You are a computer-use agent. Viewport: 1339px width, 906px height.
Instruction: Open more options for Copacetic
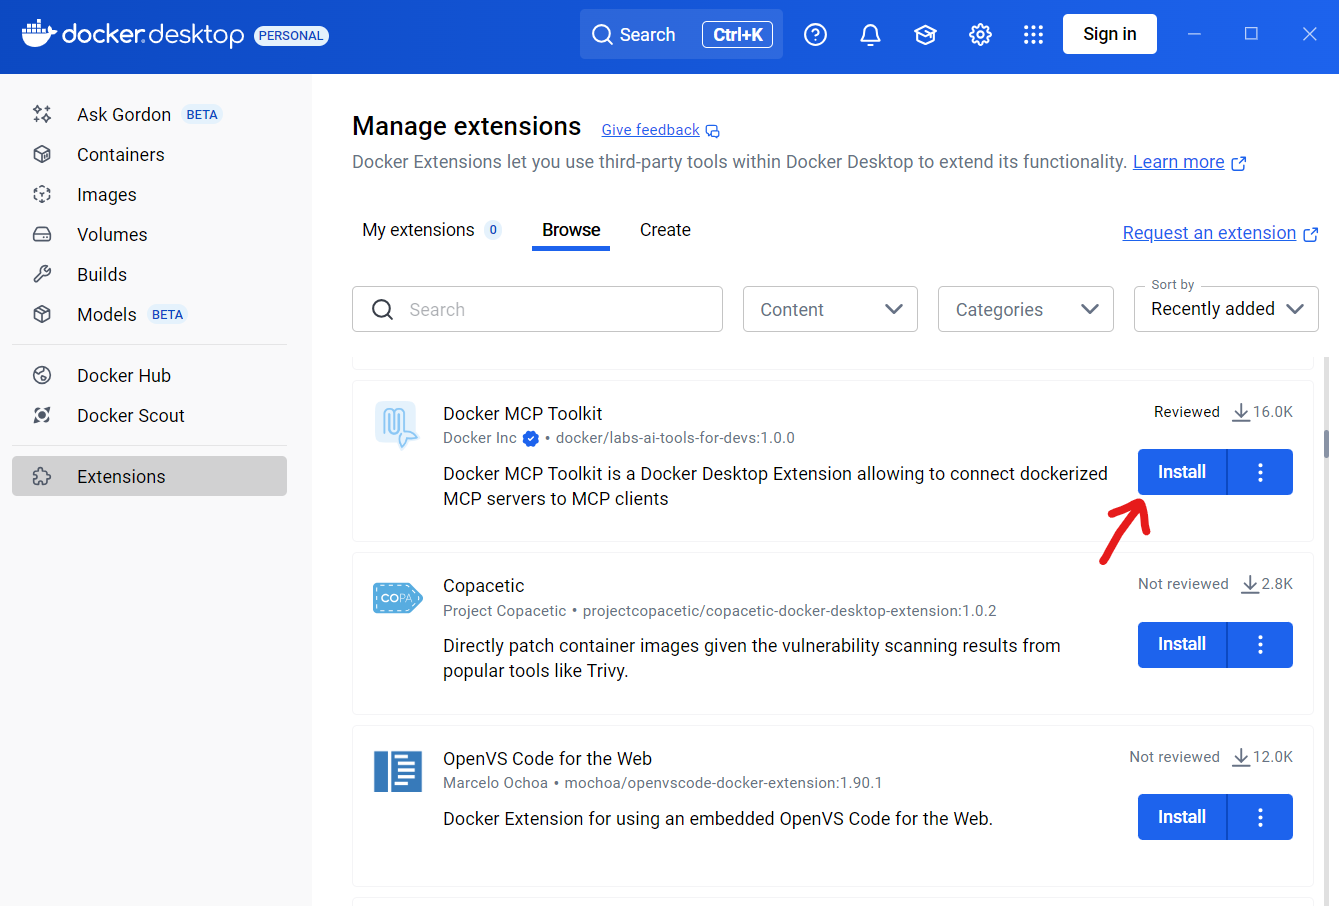coord(1260,645)
